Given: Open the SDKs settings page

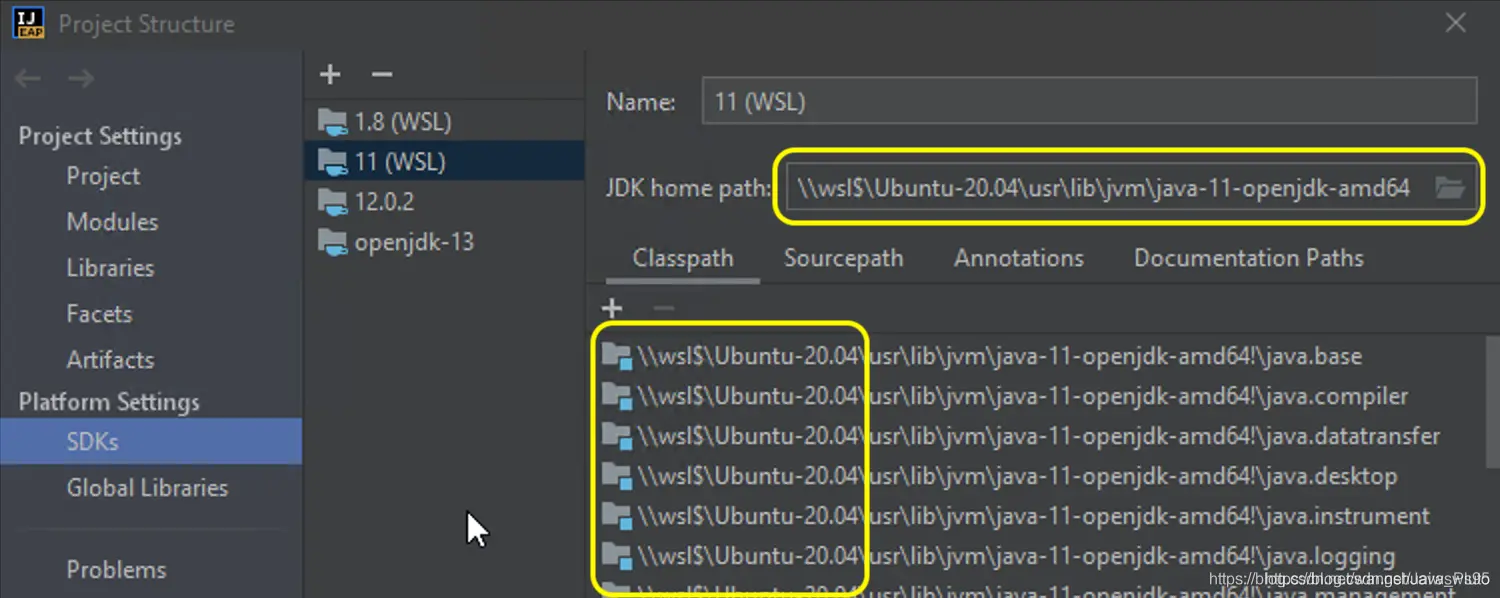Looking at the screenshot, I should coord(151,441).
